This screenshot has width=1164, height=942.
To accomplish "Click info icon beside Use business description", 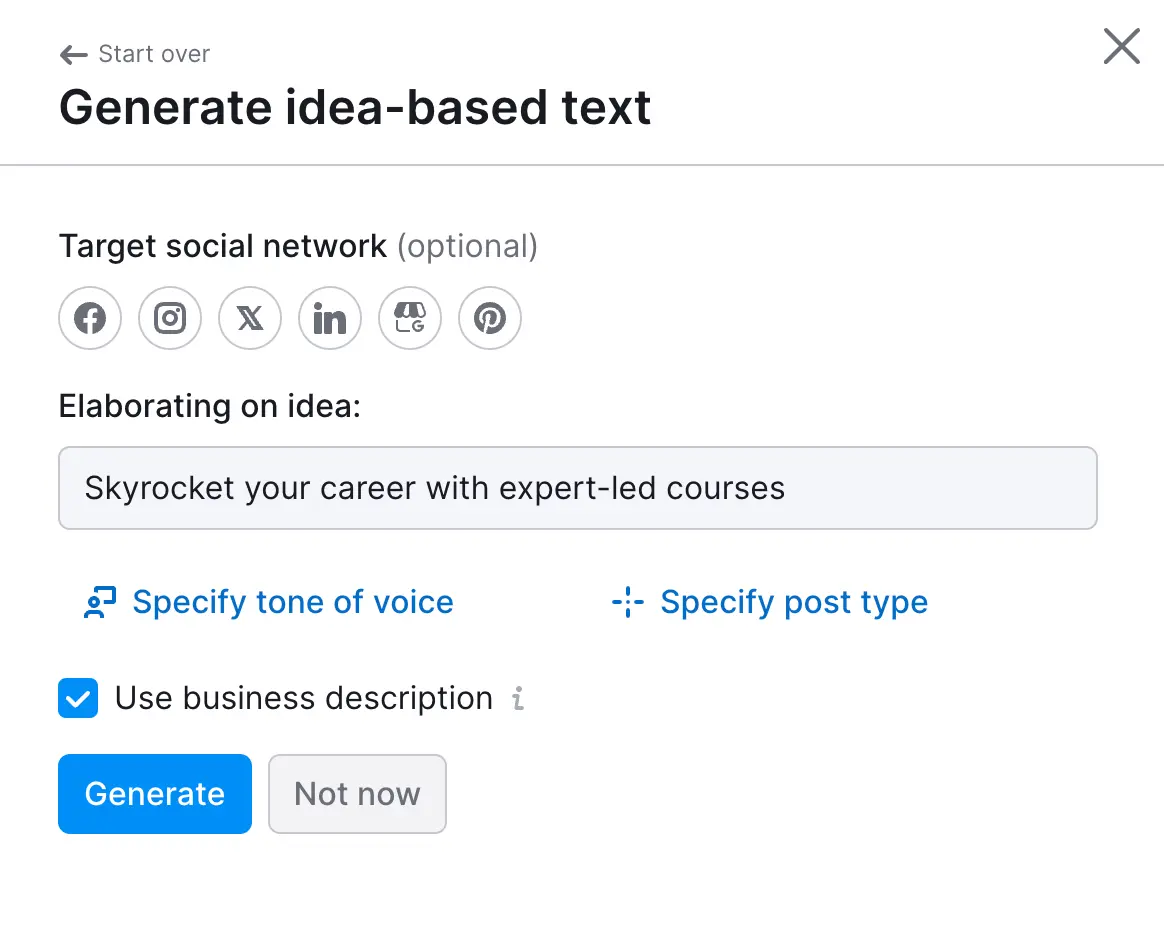I will [x=517, y=698].
